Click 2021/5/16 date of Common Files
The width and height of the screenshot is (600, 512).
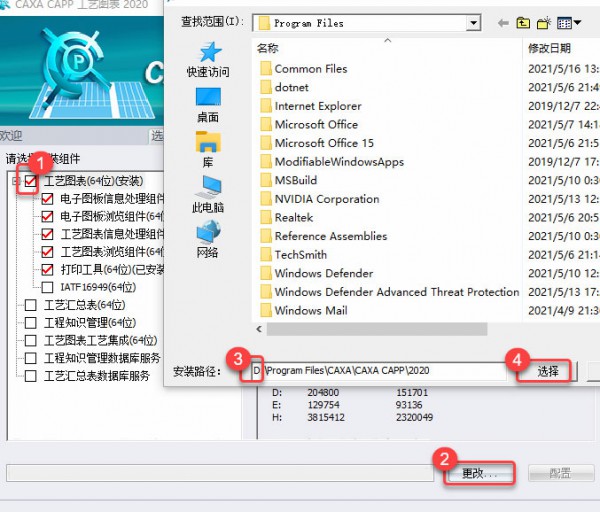click(564, 69)
